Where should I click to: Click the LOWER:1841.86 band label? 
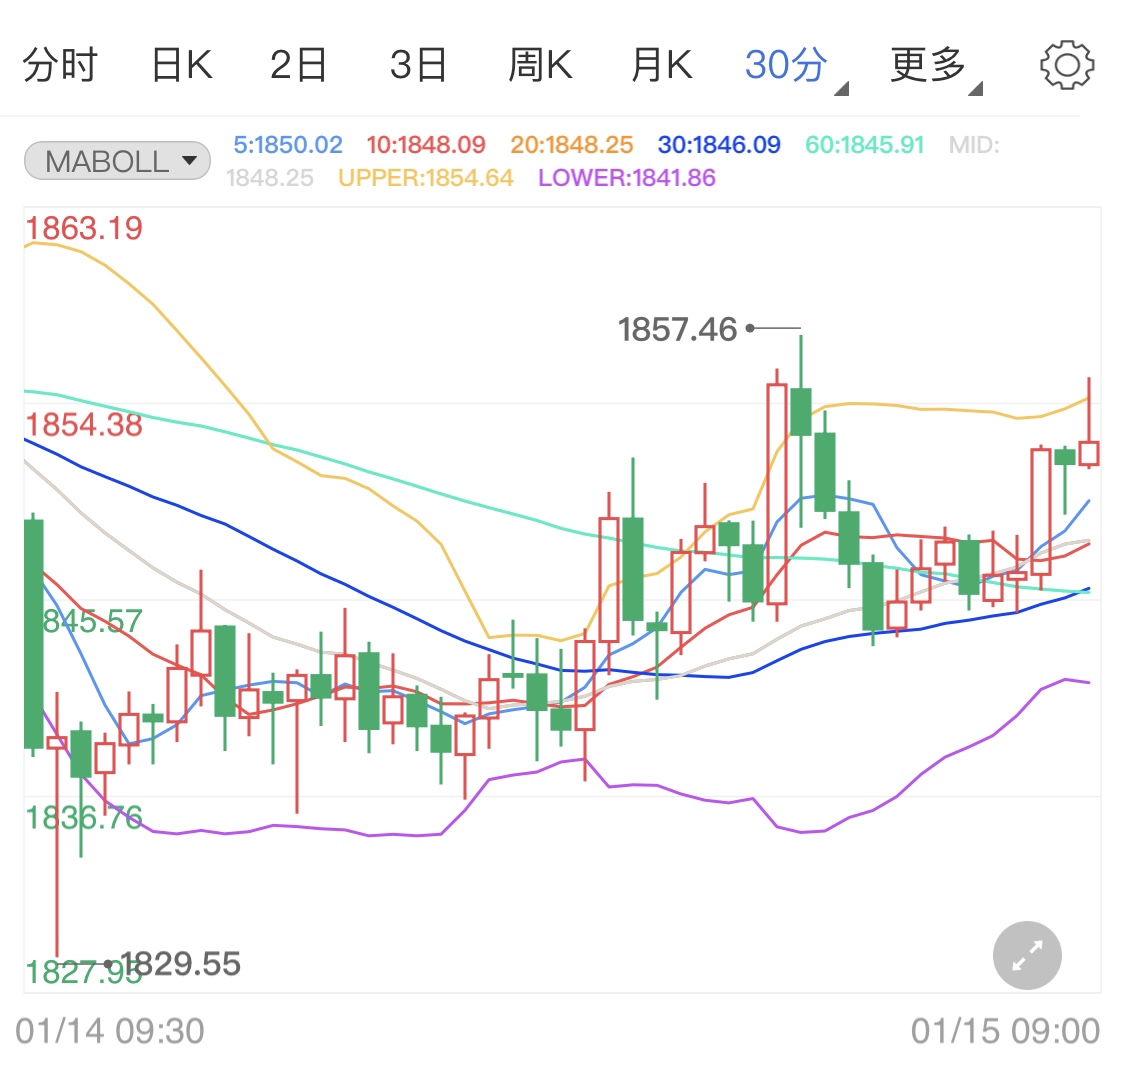[627, 178]
